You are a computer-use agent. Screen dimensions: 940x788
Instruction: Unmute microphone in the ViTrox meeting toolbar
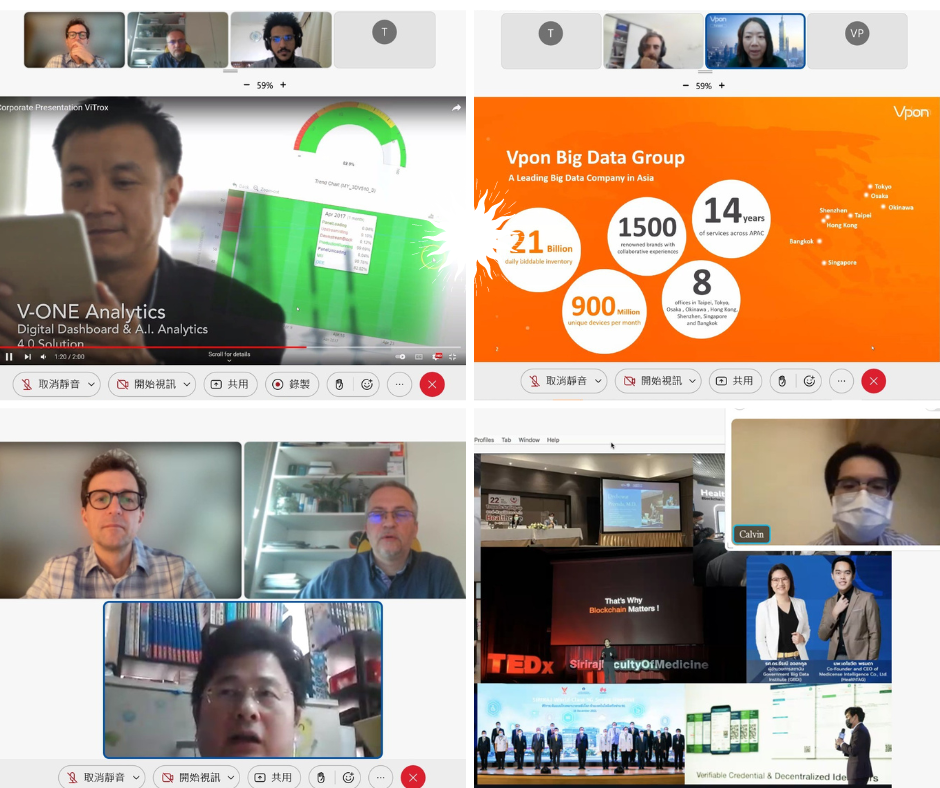[49, 384]
